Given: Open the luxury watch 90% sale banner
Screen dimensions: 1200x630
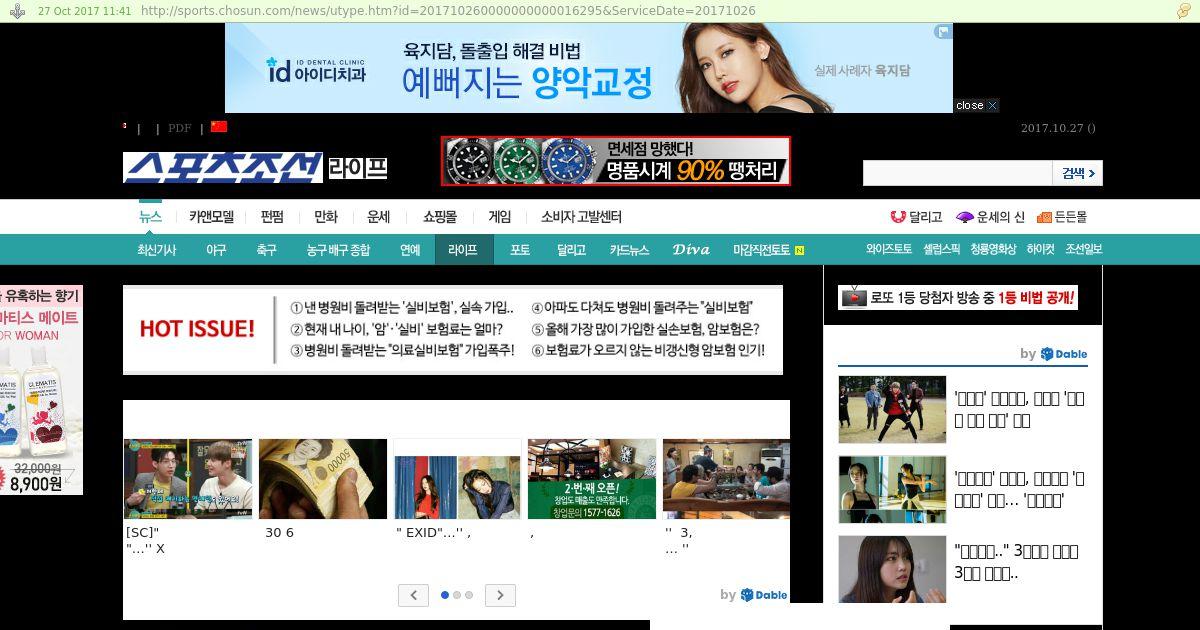Looking at the screenshot, I should (616, 161).
